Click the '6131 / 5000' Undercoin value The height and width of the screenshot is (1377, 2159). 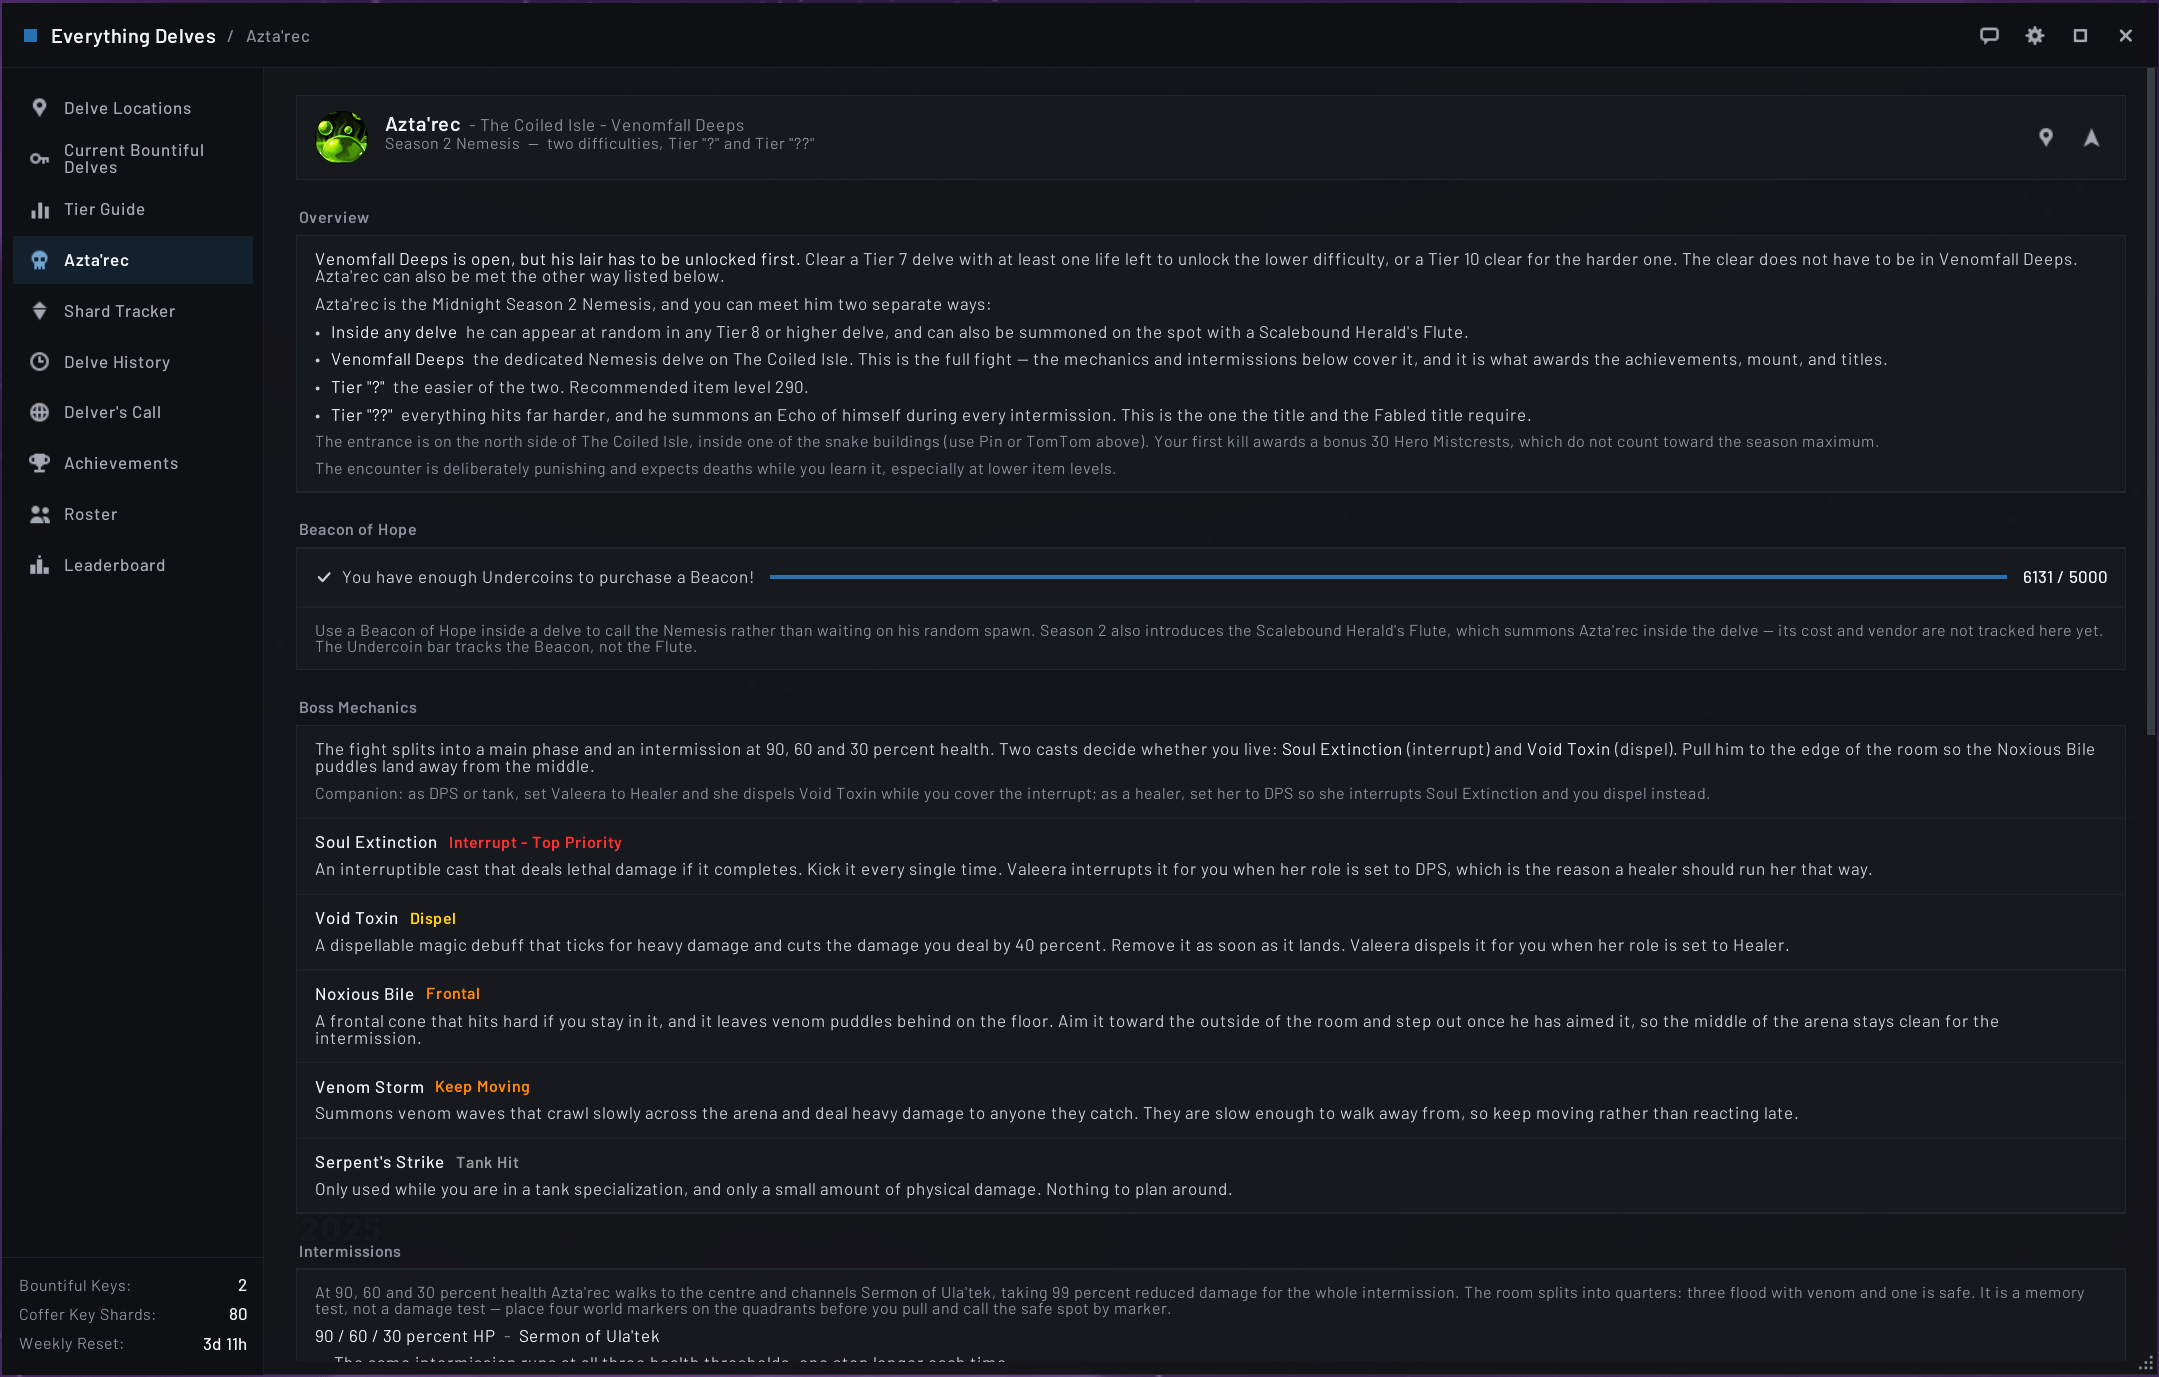tap(2064, 577)
